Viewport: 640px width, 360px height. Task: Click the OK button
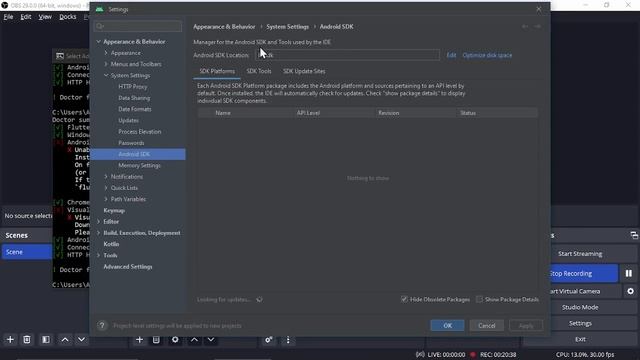pos(447,325)
